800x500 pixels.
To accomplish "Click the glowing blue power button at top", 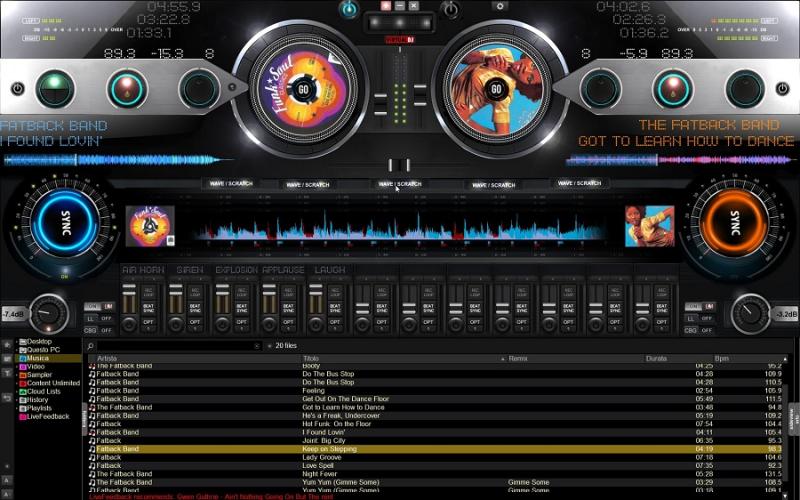I will [x=349, y=9].
